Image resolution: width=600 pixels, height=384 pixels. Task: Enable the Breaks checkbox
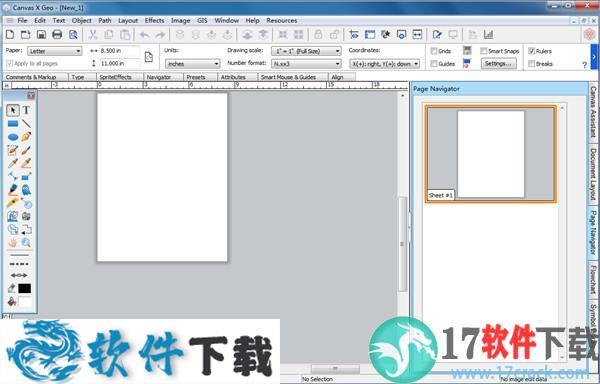pyautogui.click(x=532, y=63)
